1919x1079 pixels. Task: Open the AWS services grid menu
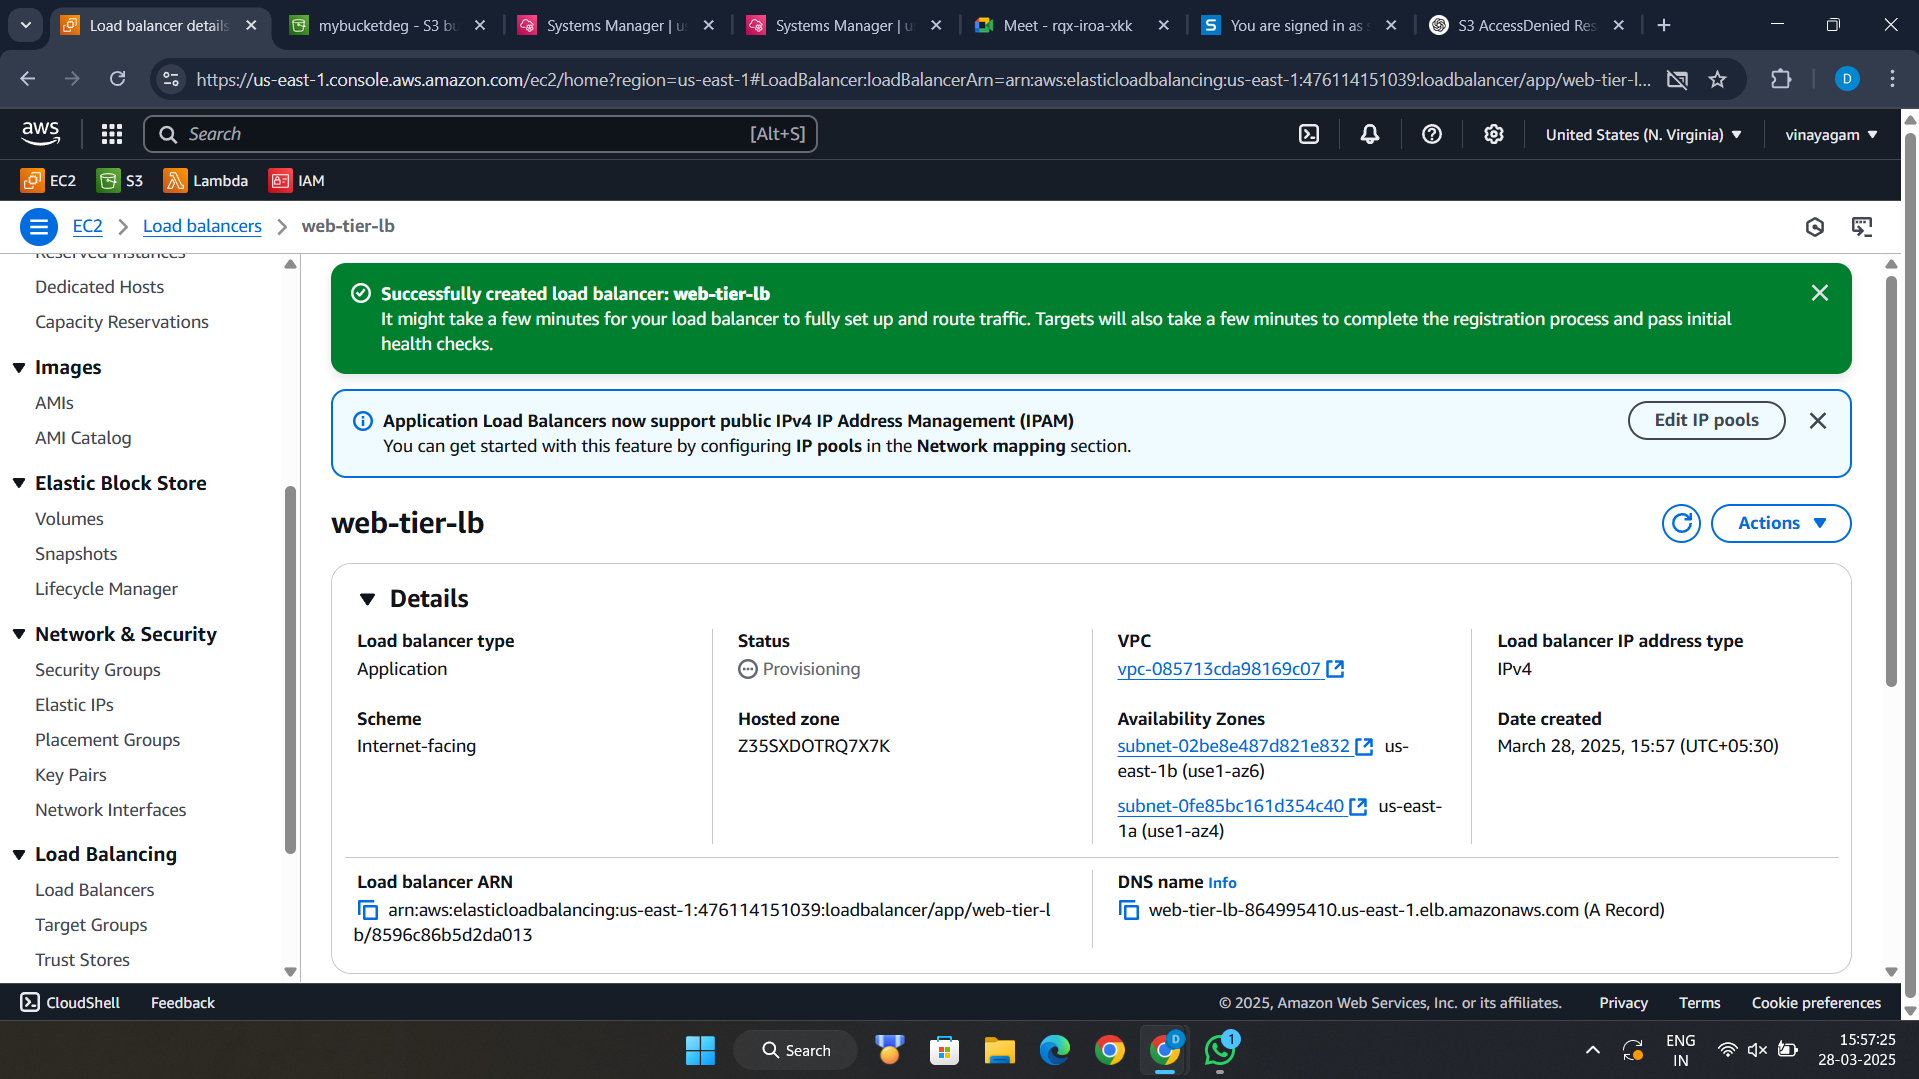(112, 134)
